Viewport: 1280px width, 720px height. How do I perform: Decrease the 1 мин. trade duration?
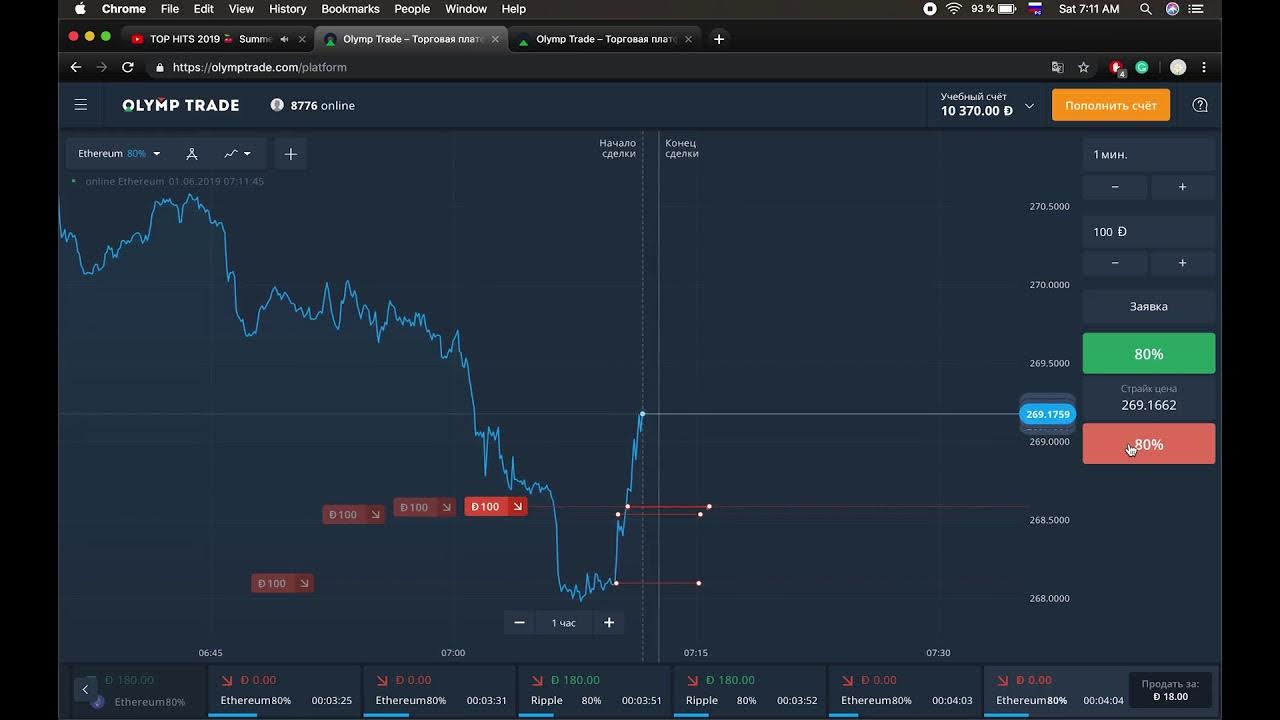(x=1115, y=187)
